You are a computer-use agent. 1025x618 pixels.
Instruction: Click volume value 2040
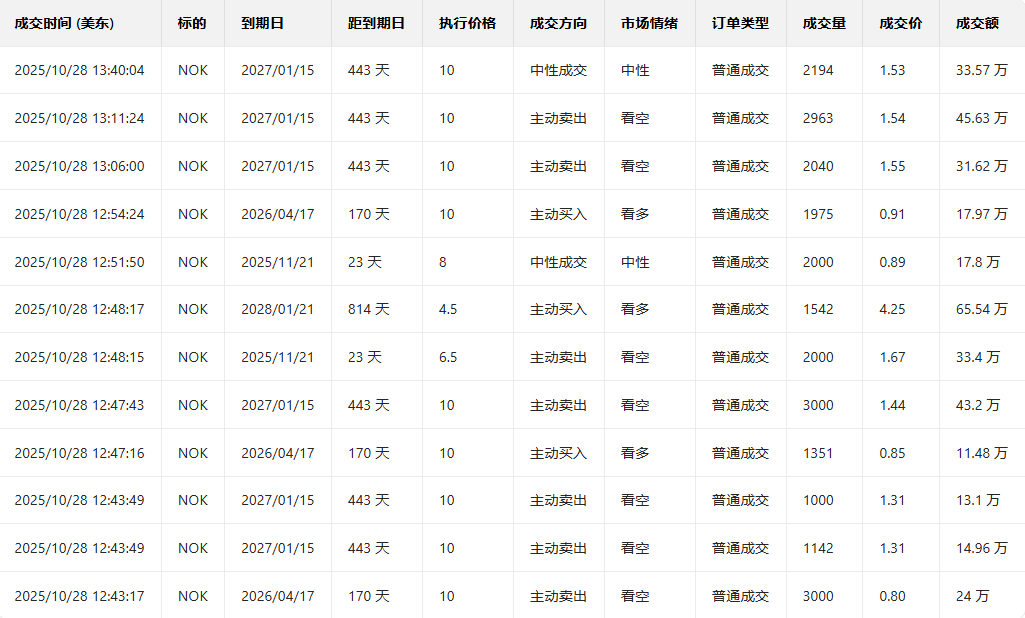click(x=818, y=166)
